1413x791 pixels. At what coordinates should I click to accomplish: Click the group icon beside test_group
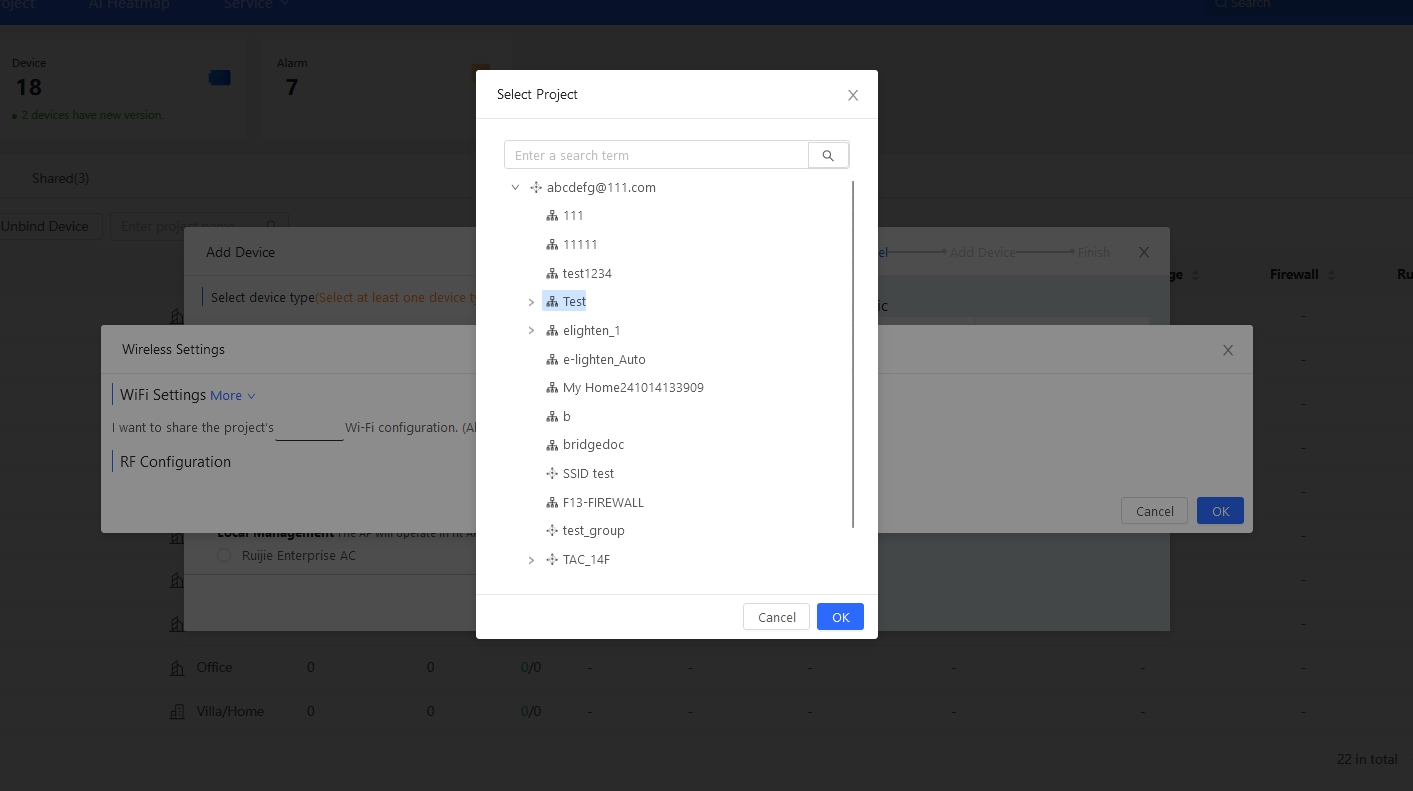pyautogui.click(x=552, y=531)
